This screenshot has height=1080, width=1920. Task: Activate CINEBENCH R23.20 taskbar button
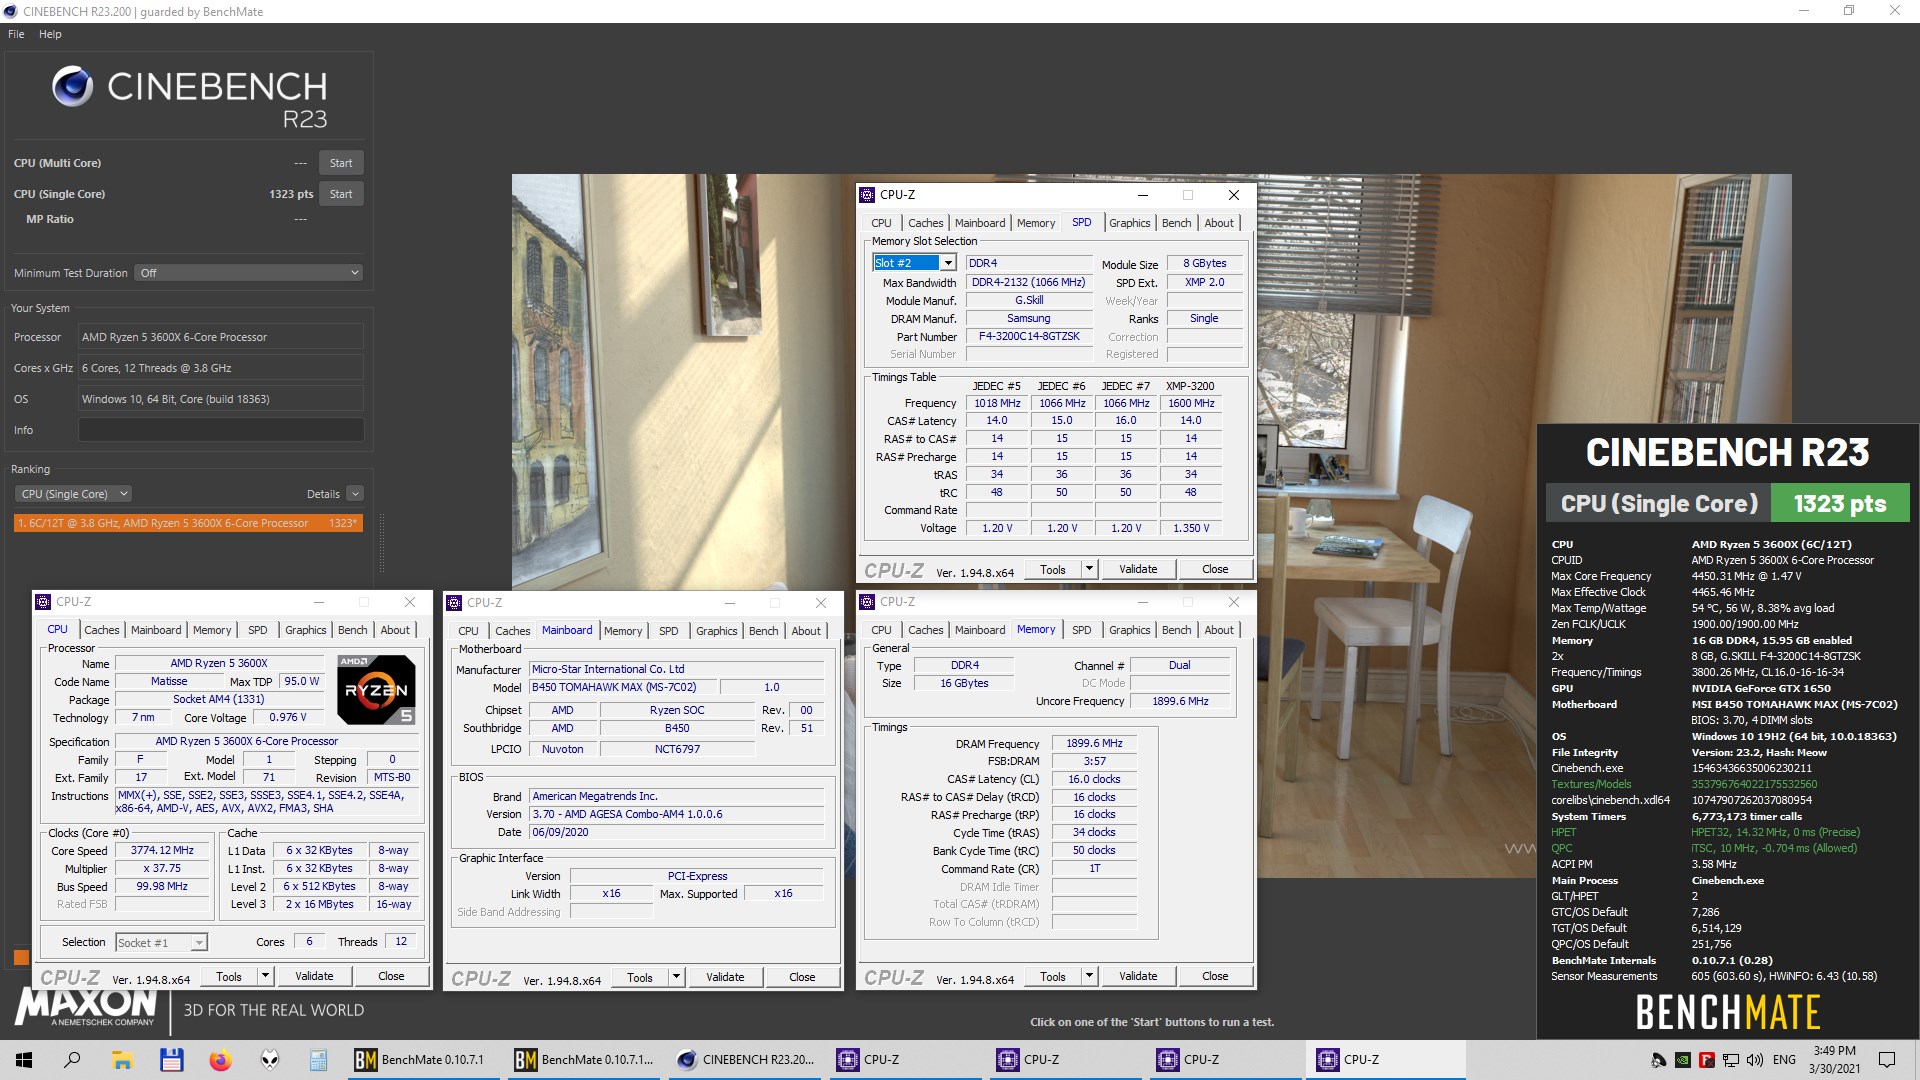745,1060
